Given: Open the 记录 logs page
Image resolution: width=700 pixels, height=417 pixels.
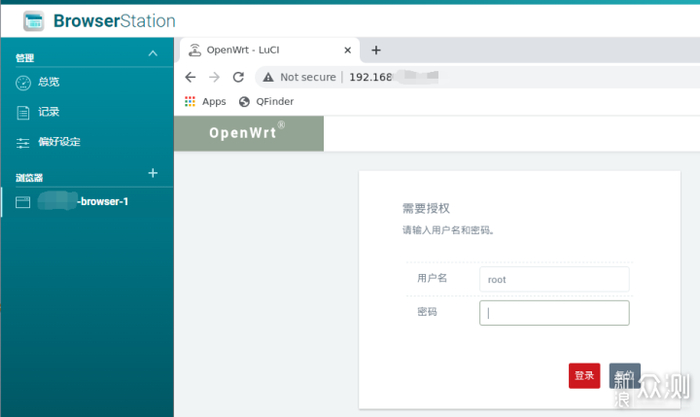Looking at the screenshot, I should pyautogui.click(x=49, y=112).
